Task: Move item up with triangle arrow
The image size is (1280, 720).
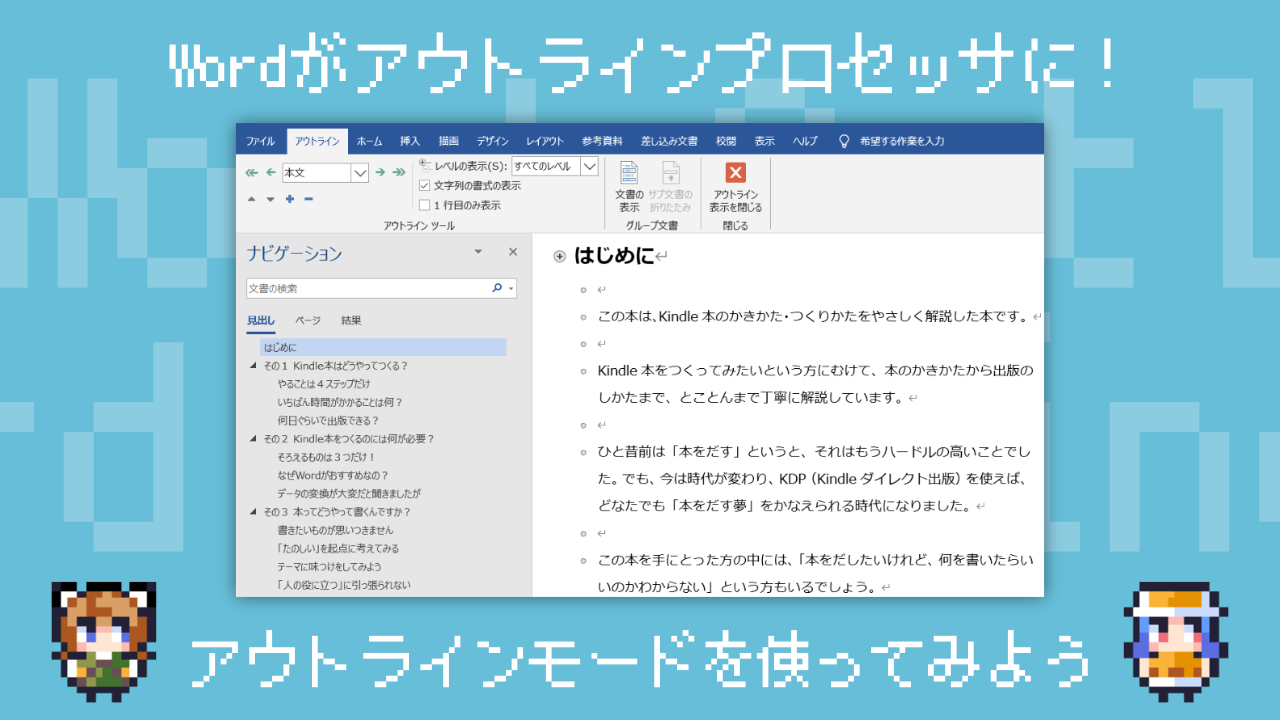Action: coord(251,199)
